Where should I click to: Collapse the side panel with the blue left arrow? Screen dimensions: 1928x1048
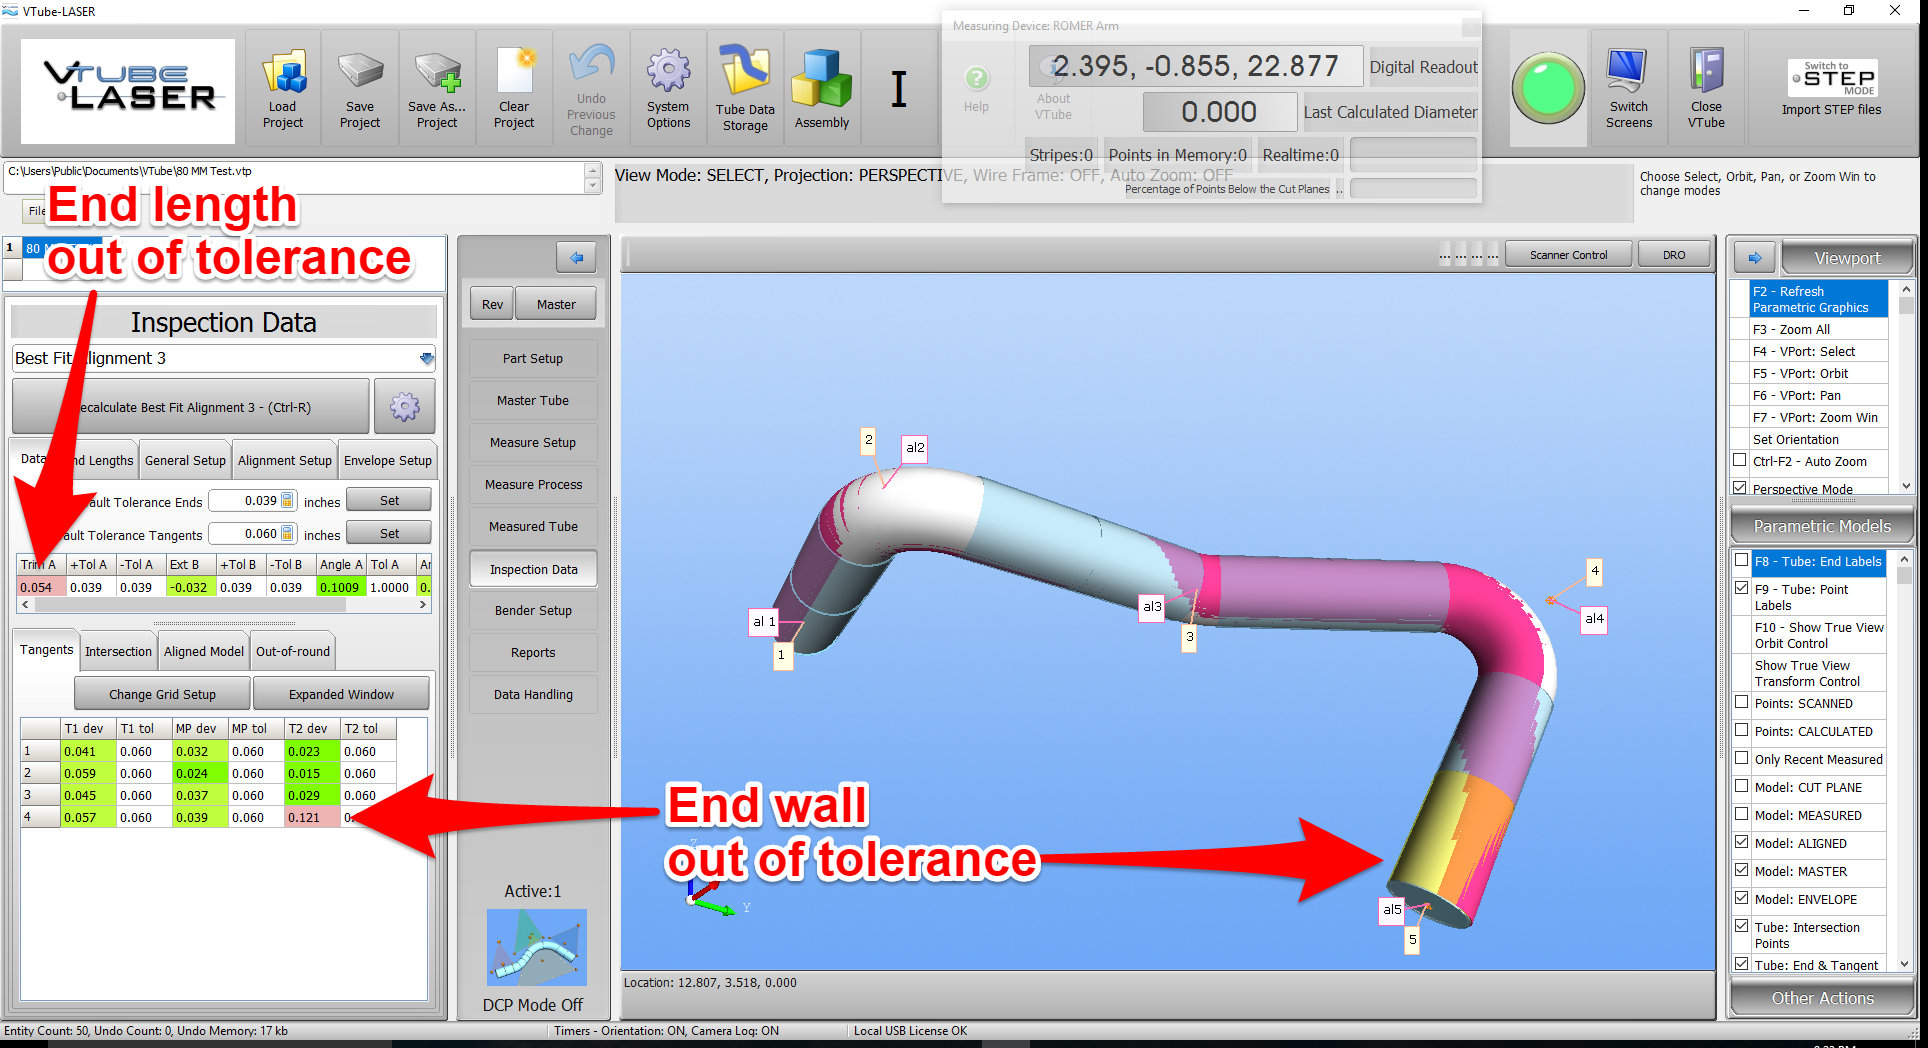pos(576,258)
